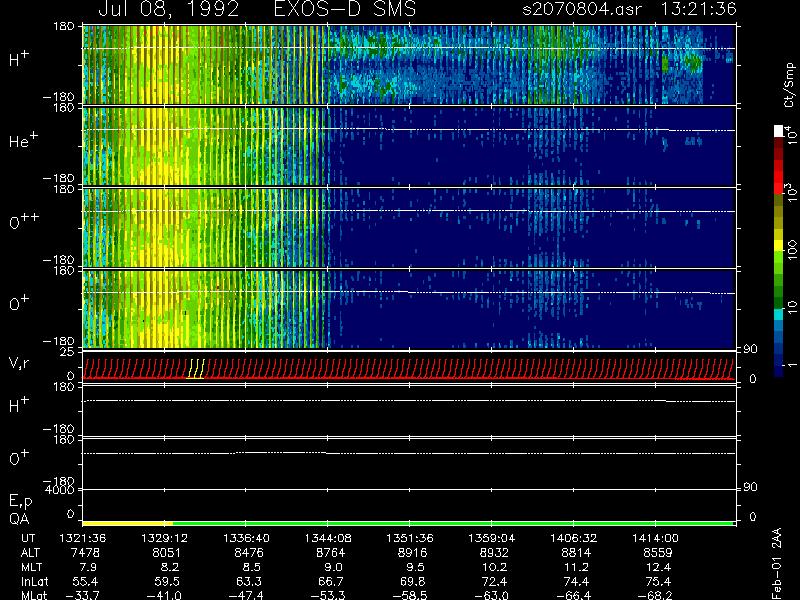
Task: Click the H+ label beside the colored spectrogram
Action: (19, 59)
